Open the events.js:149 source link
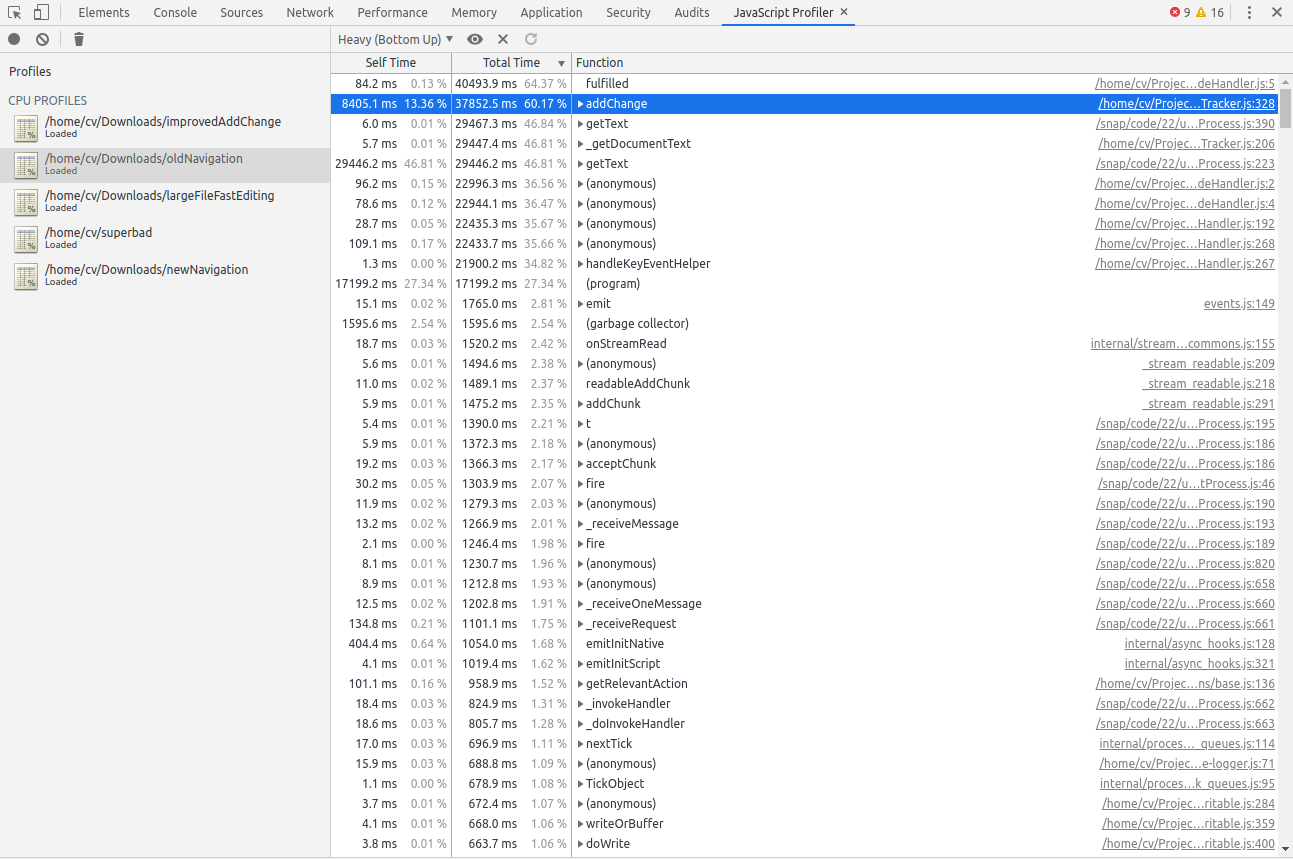This screenshot has width=1293, height=859. pos(1238,303)
